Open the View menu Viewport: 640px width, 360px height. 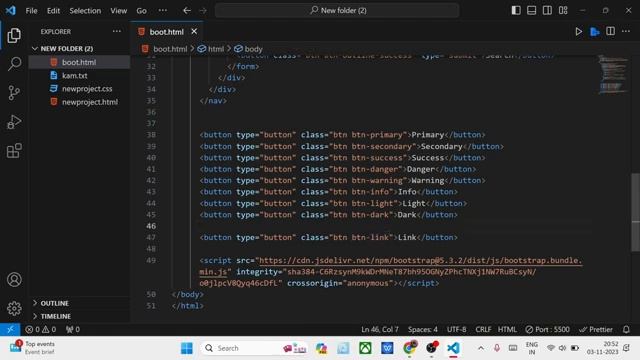pos(118,11)
